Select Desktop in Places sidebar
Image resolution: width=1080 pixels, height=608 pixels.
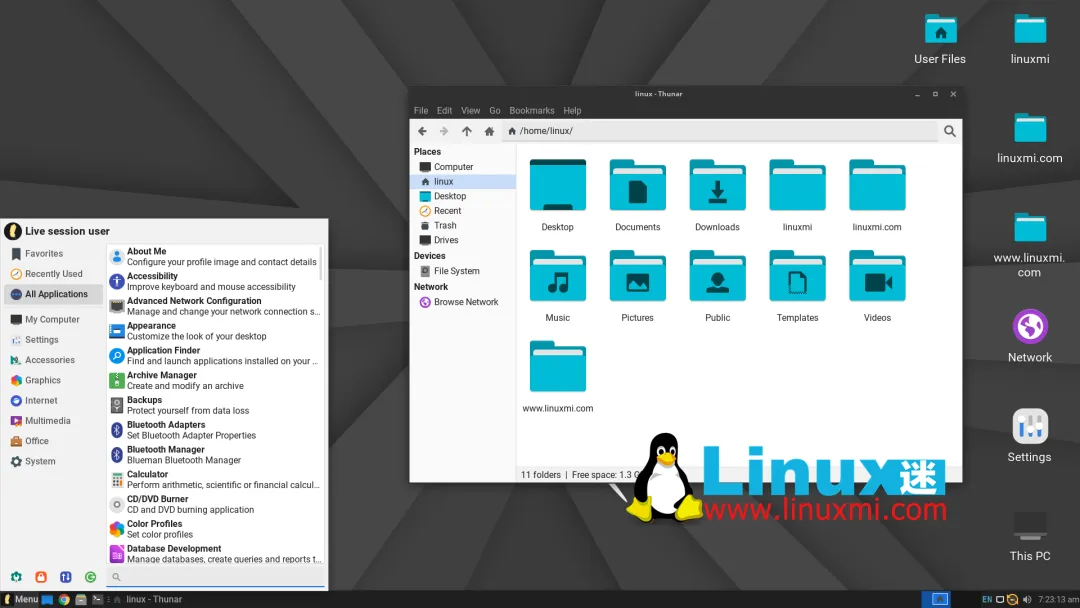[x=463, y=196]
